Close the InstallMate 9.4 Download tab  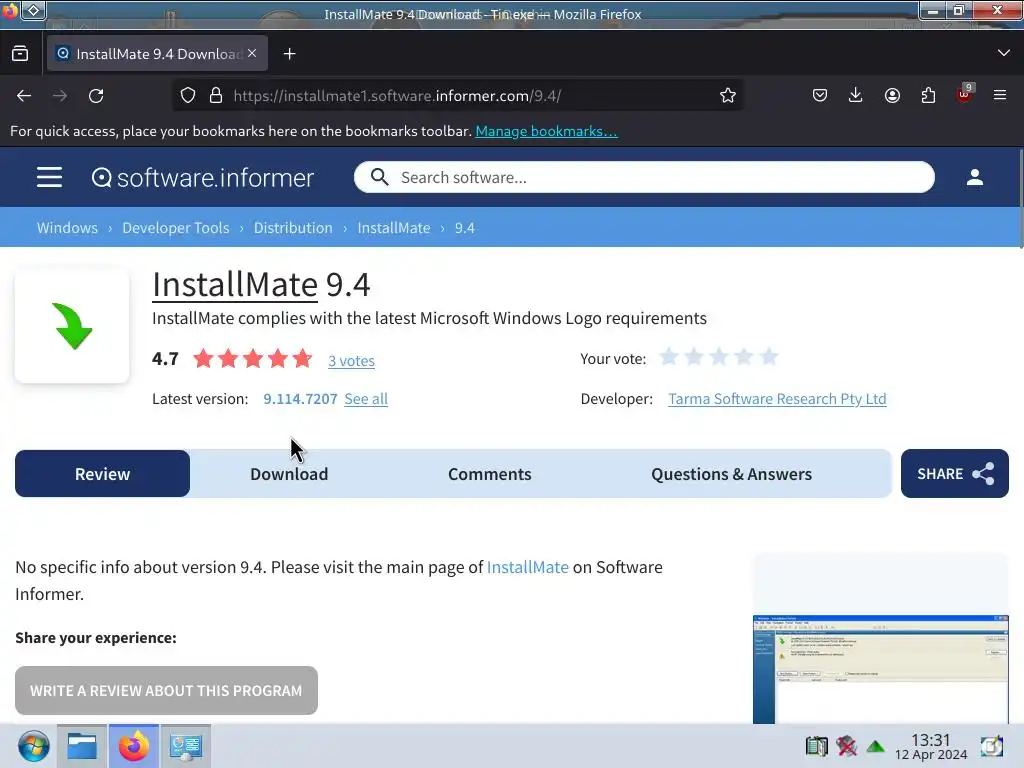(x=252, y=53)
